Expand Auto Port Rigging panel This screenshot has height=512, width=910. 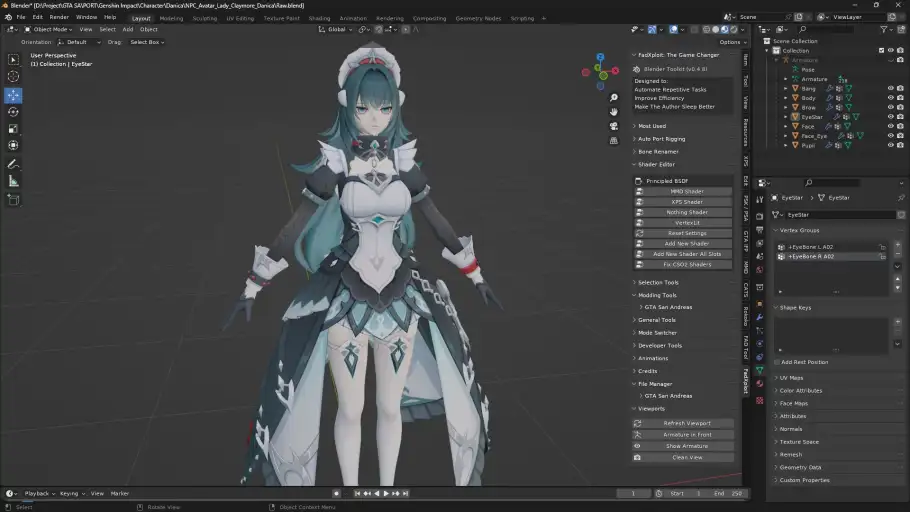click(661, 139)
